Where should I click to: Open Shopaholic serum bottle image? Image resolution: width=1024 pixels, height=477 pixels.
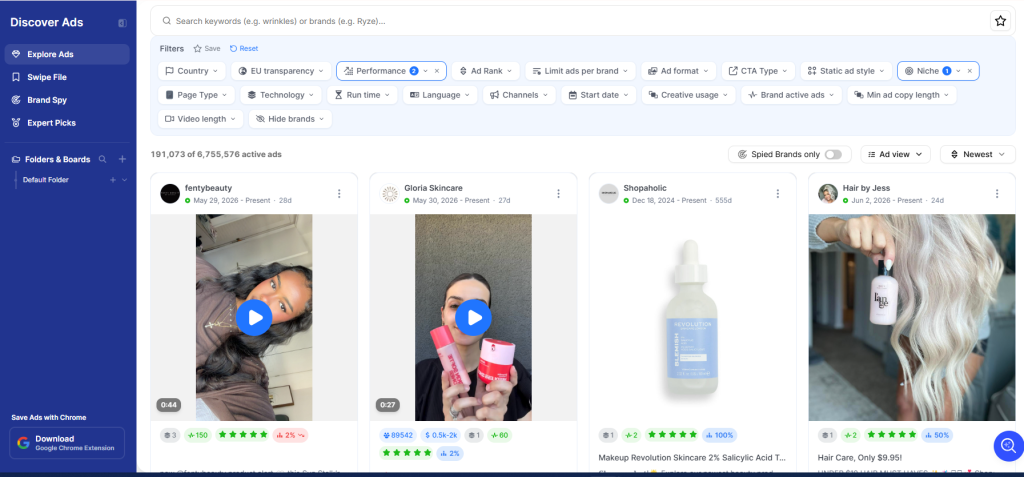[x=692, y=318]
